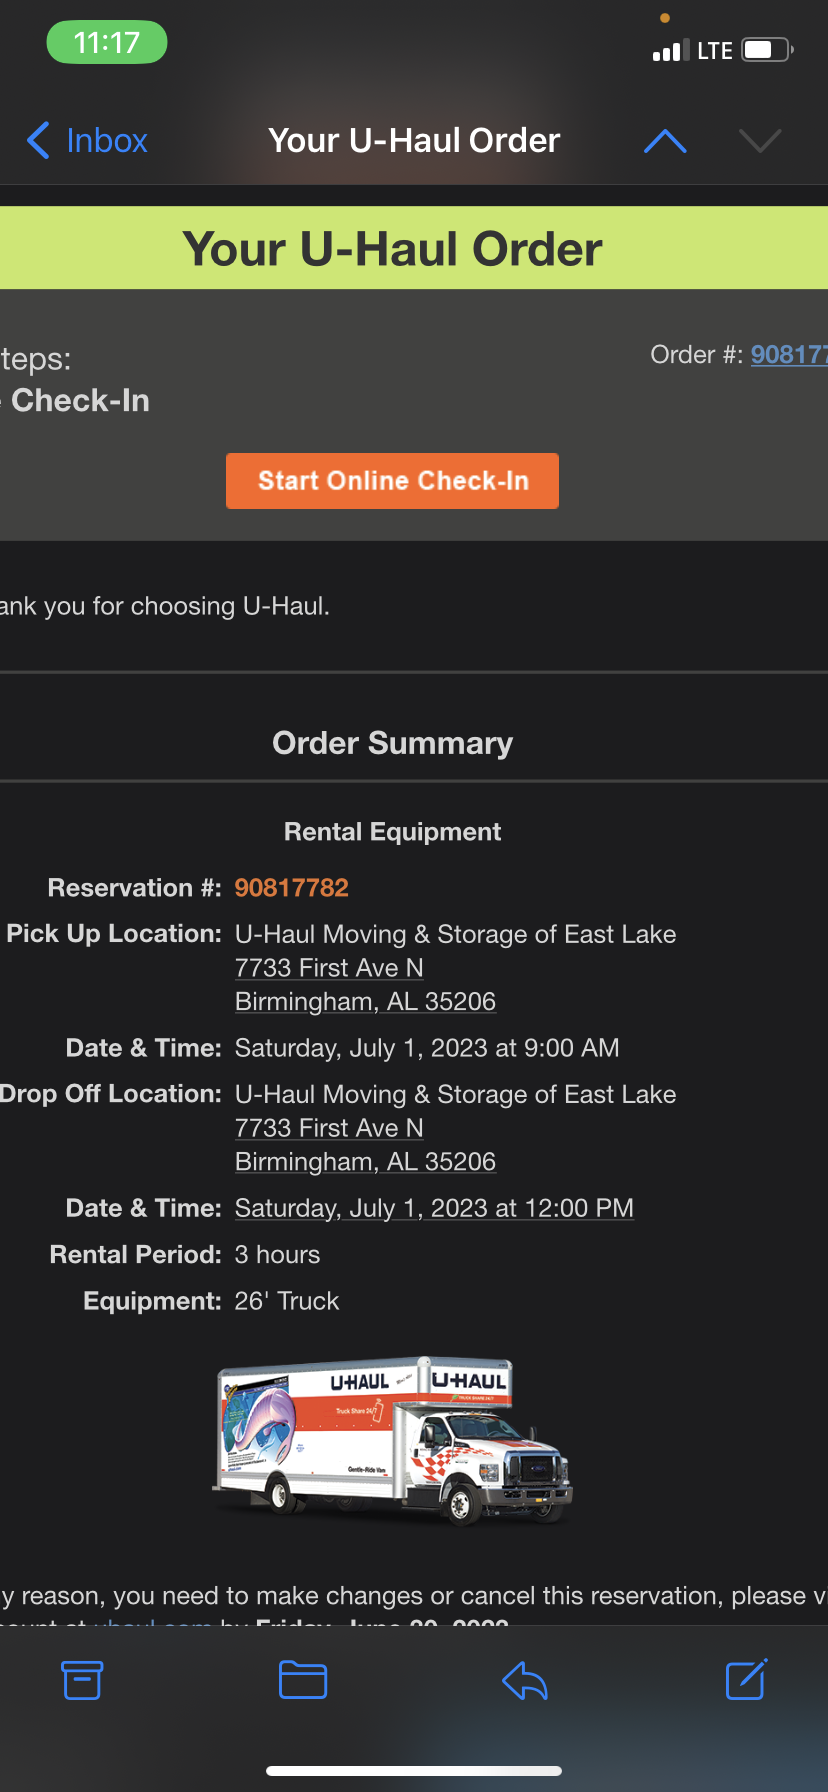Screen dimensions: 828x1792
Task: Tap the orange reservation number 90817782
Action: pyautogui.click(x=291, y=888)
